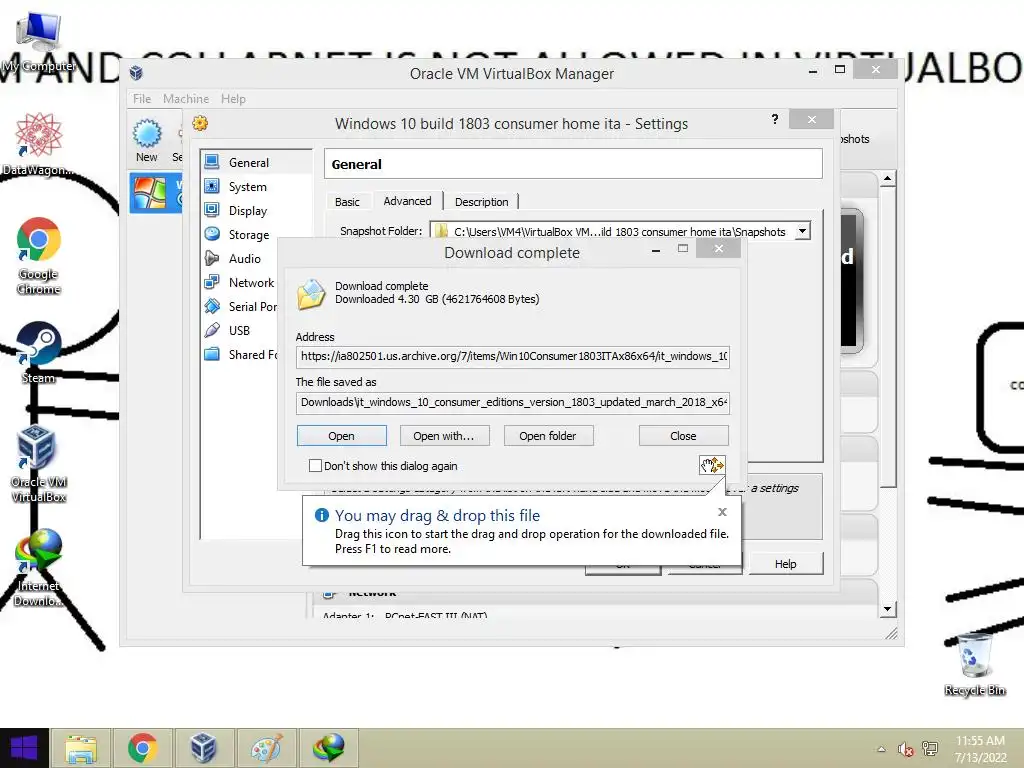Expand the Snapshot Folder dropdown
1024x768 pixels.
[x=803, y=231]
